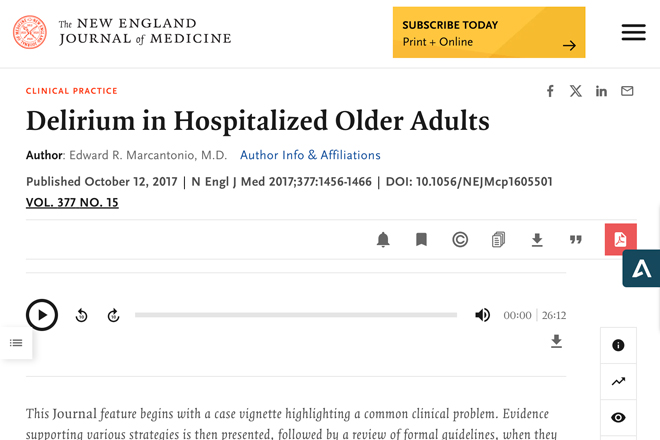Expand the table of contents sidebar

(16, 343)
